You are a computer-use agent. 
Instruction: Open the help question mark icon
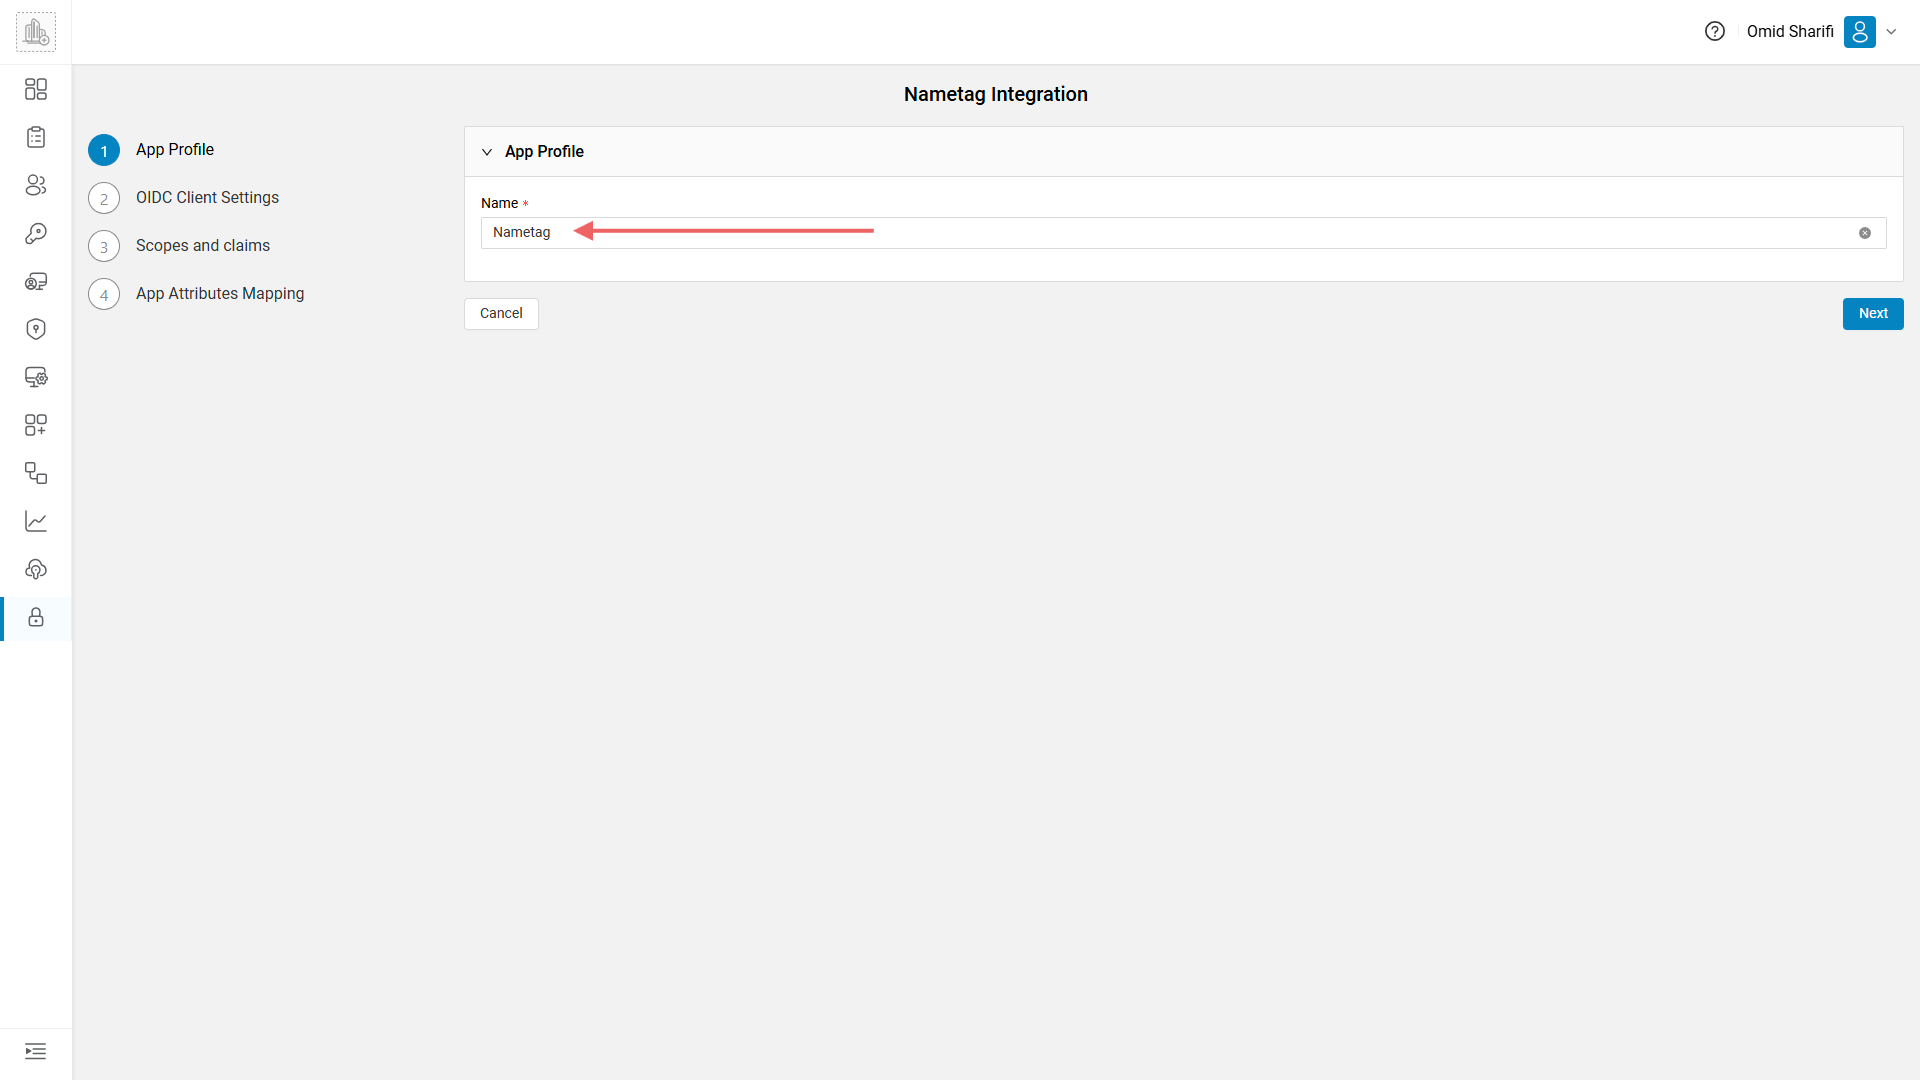click(1715, 31)
